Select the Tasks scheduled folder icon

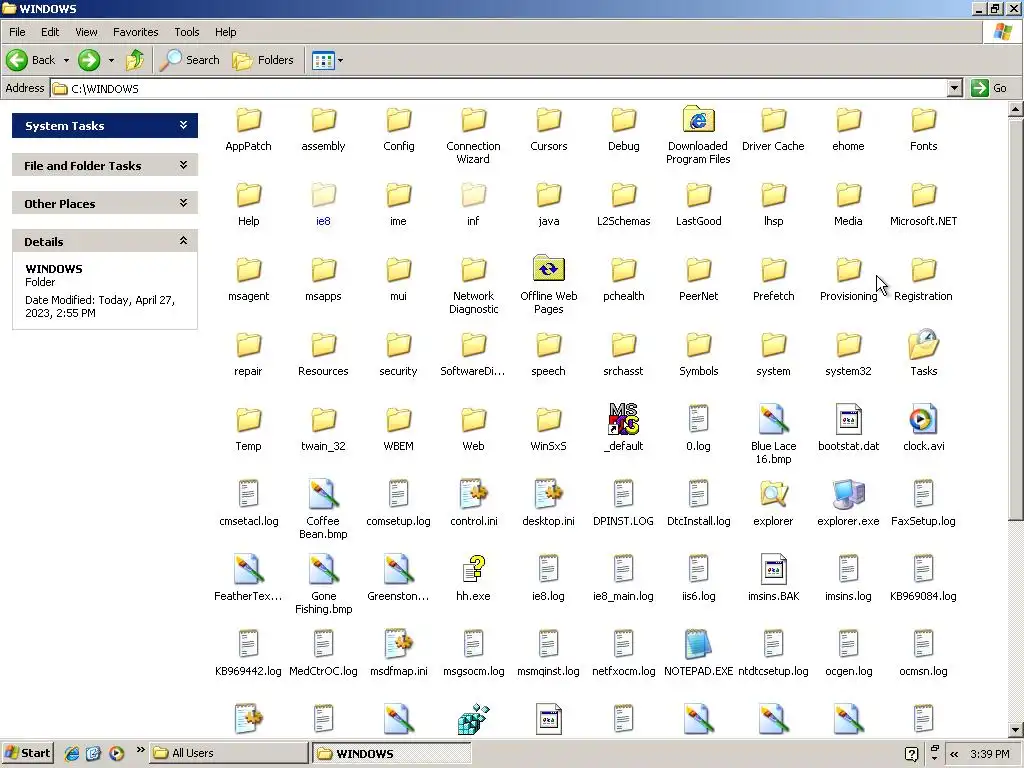tap(923, 344)
